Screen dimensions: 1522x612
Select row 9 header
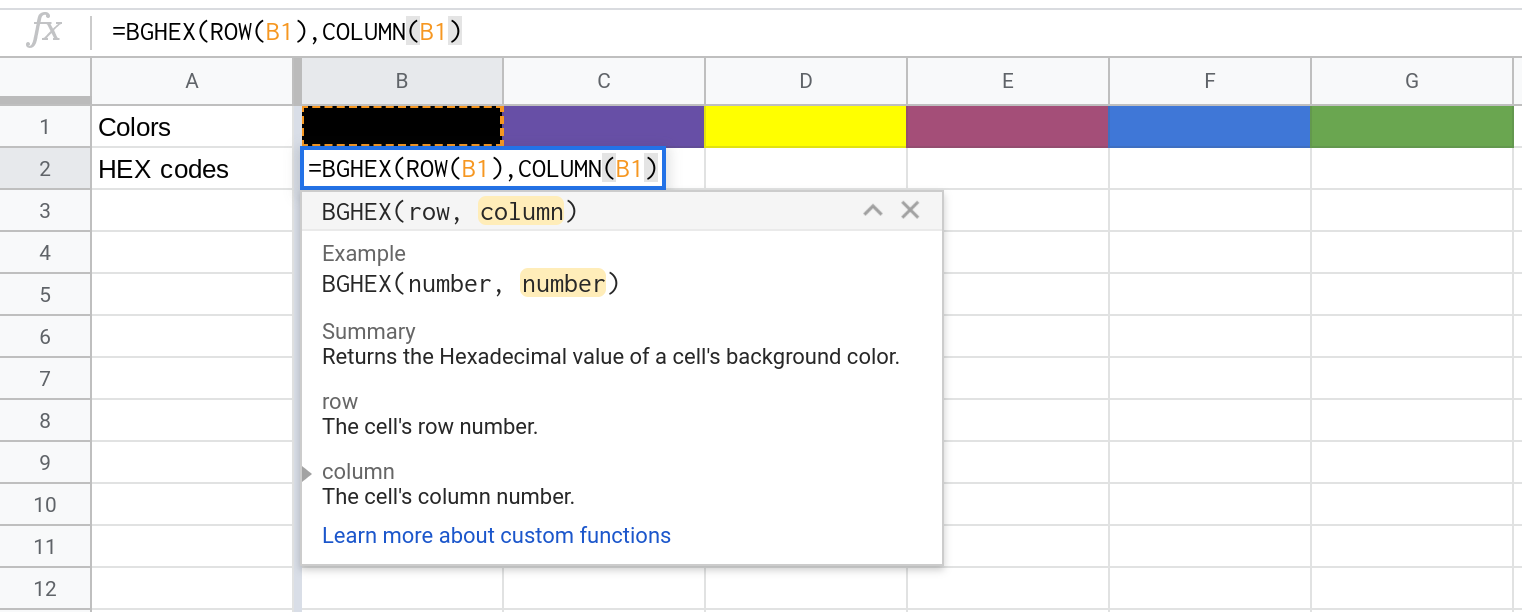[45, 463]
